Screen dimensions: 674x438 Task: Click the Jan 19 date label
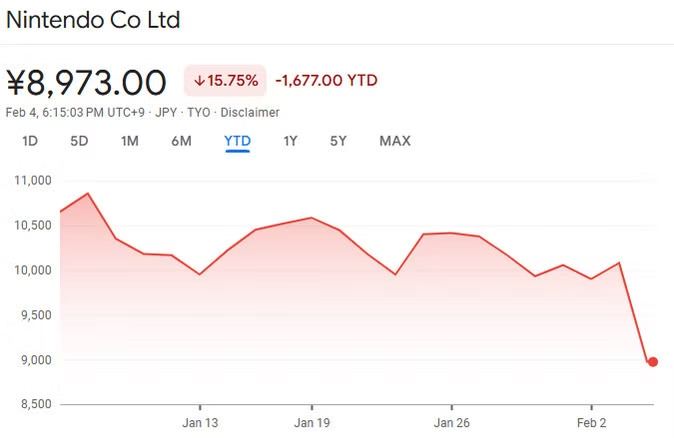click(312, 421)
